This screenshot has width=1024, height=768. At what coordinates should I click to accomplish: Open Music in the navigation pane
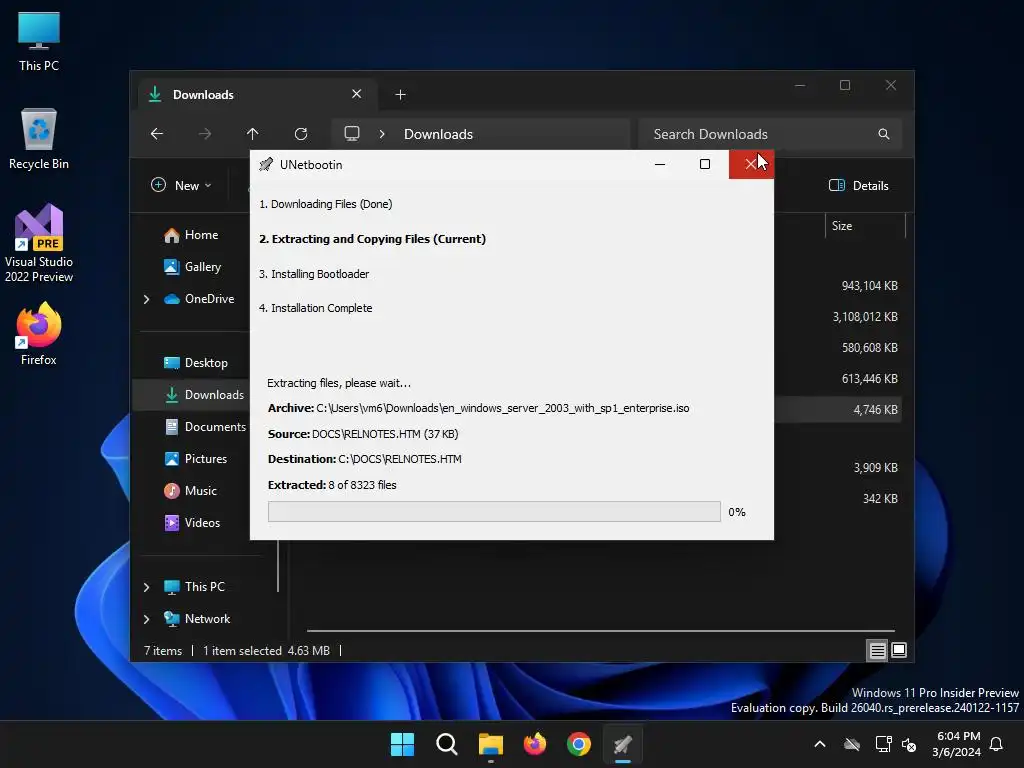coord(190,491)
